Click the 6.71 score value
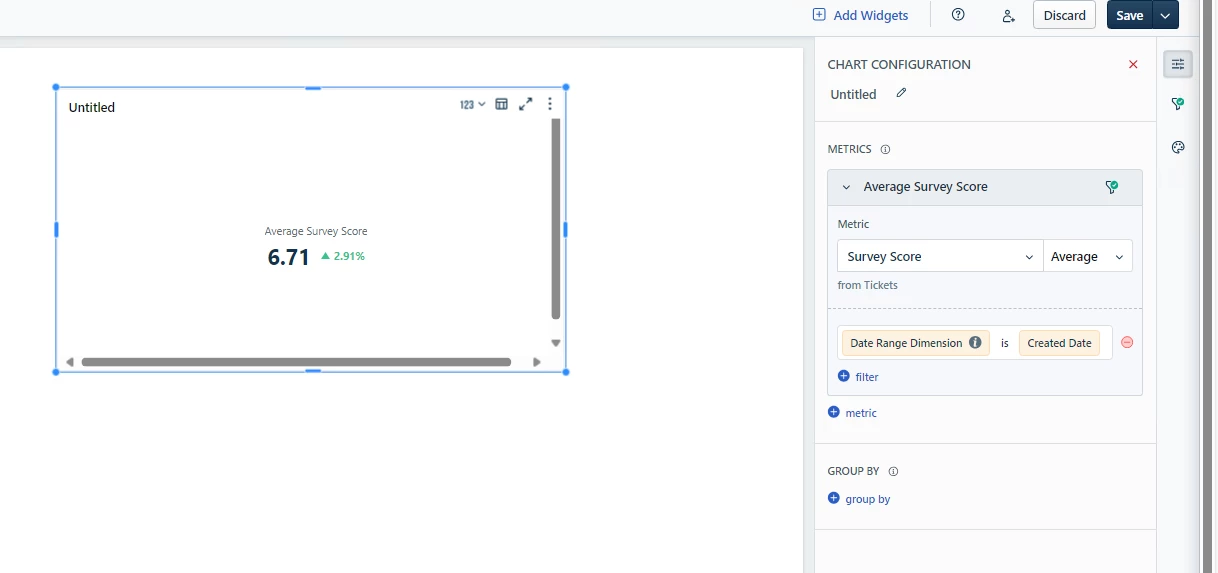Screen dimensions: 1218x573 [x=289, y=257]
